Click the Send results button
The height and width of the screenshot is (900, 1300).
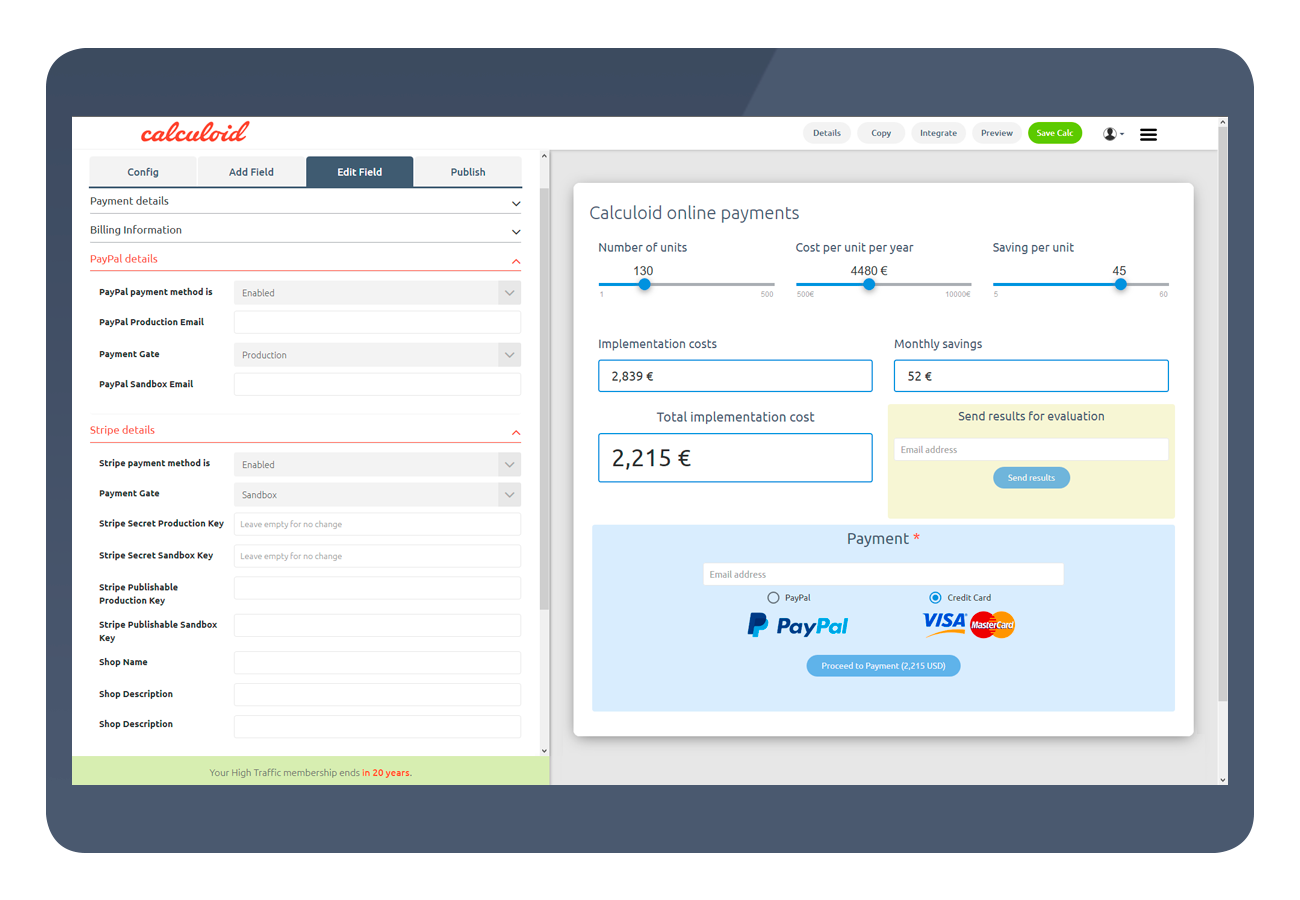coord(1031,478)
